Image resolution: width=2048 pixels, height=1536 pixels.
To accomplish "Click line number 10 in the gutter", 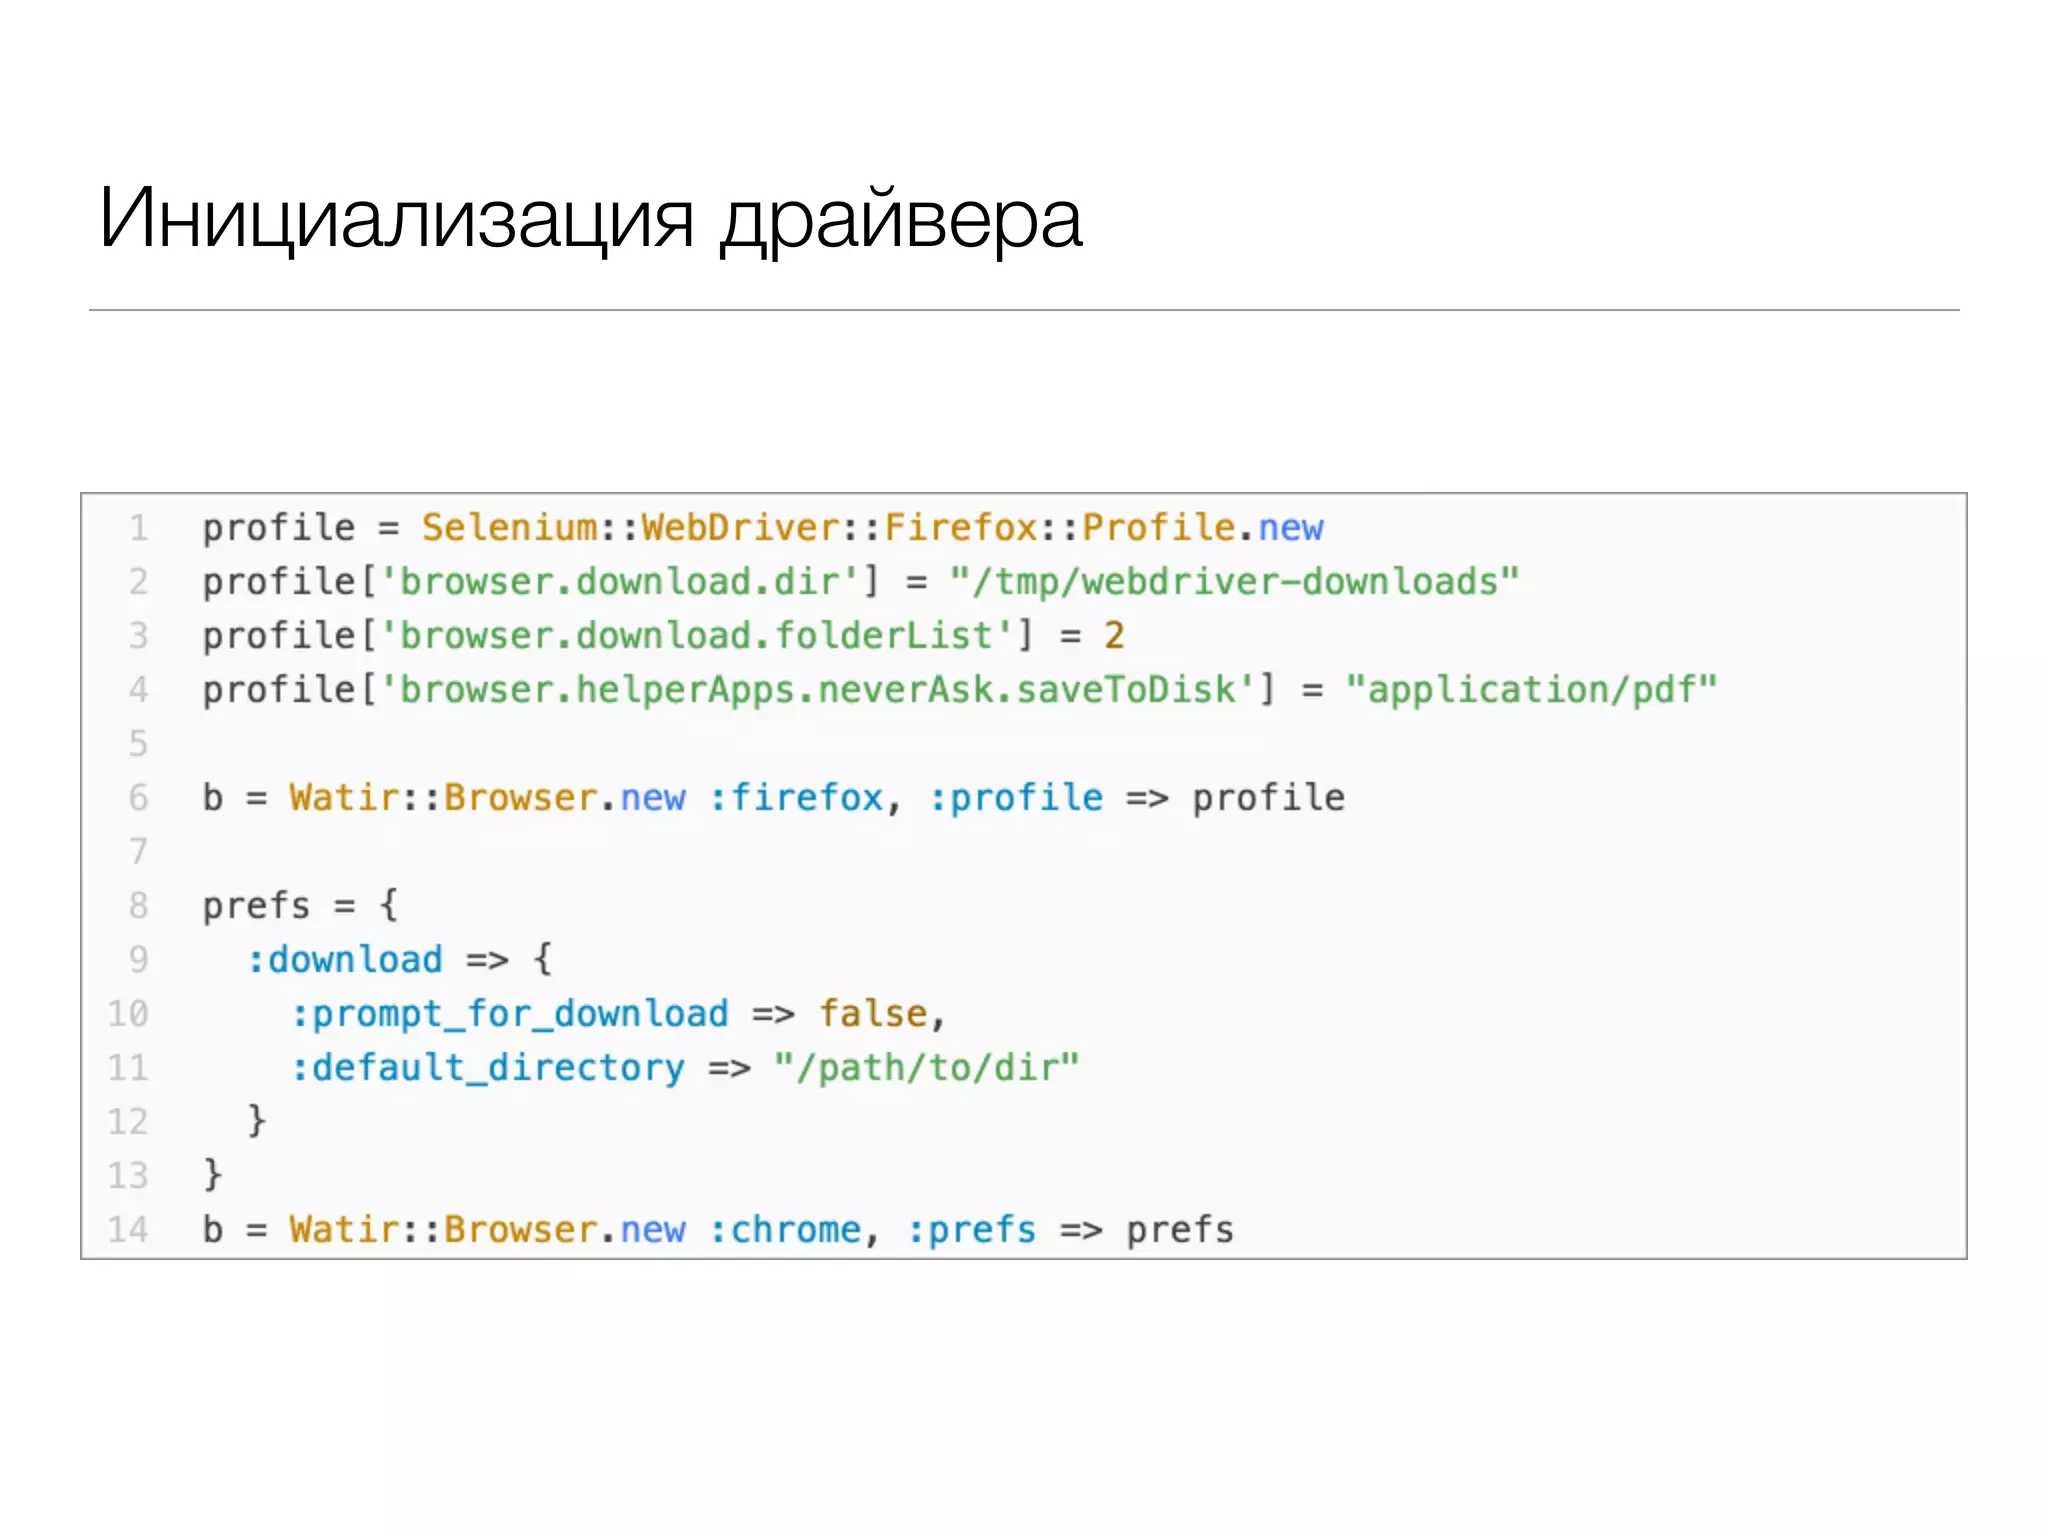I will [128, 1013].
